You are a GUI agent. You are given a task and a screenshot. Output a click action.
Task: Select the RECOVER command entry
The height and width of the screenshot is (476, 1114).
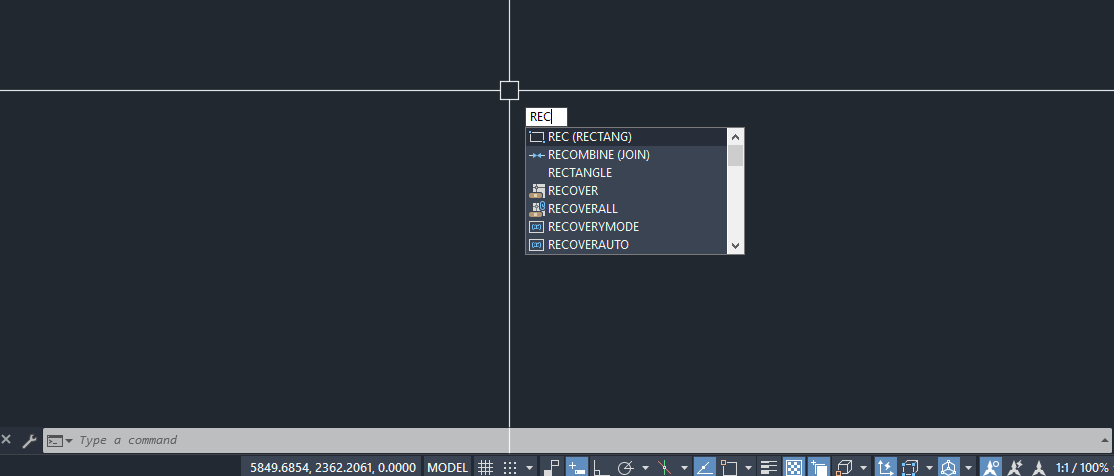tap(627, 190)
